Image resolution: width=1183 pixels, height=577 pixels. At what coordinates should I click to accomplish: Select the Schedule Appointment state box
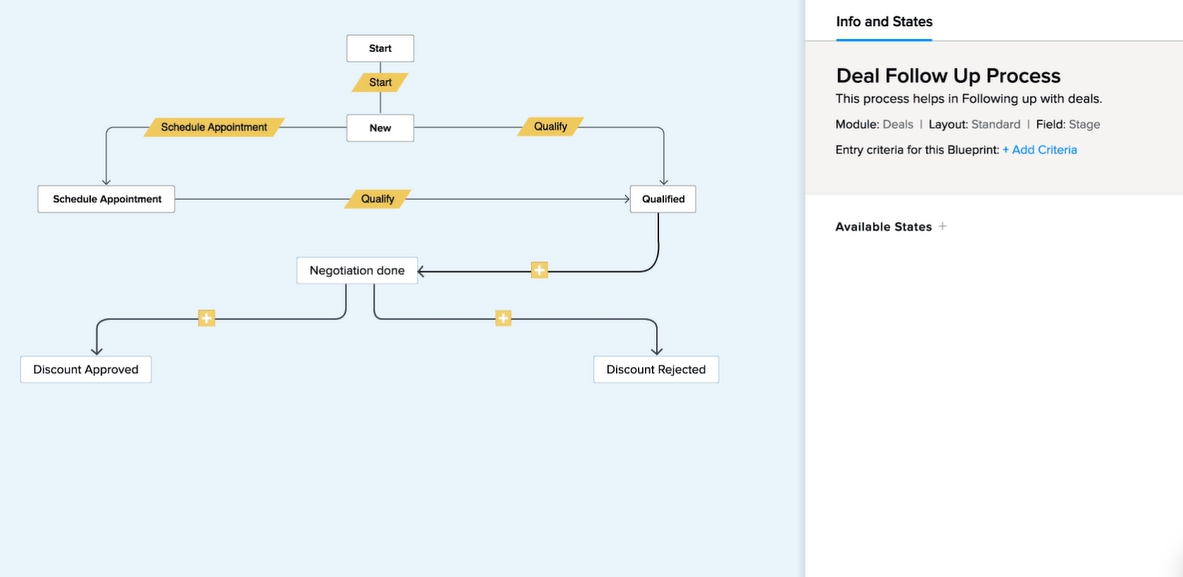[x=106, y=199]
